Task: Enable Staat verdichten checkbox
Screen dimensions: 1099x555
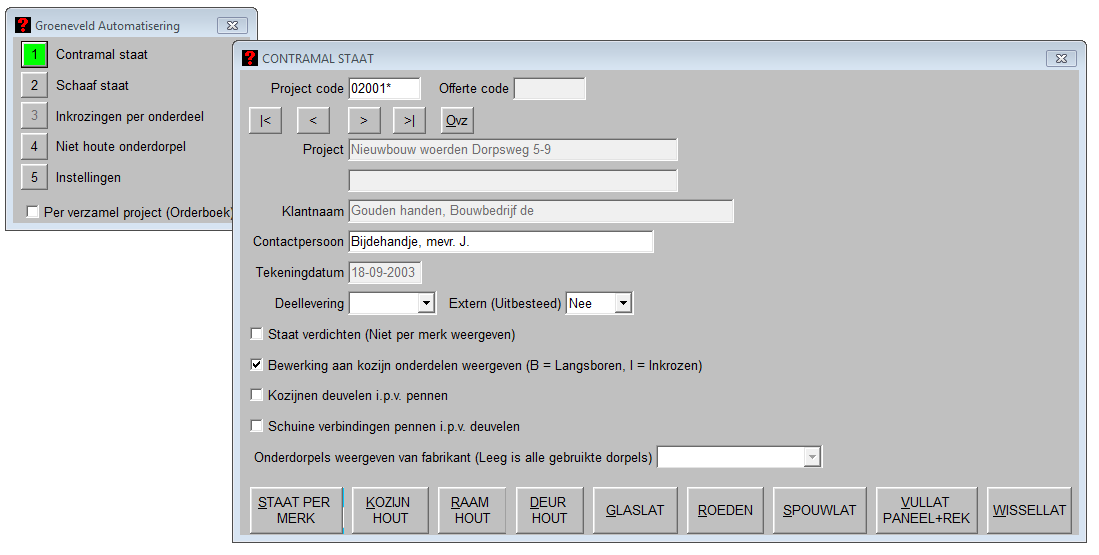Action: (x=257, y=334)
